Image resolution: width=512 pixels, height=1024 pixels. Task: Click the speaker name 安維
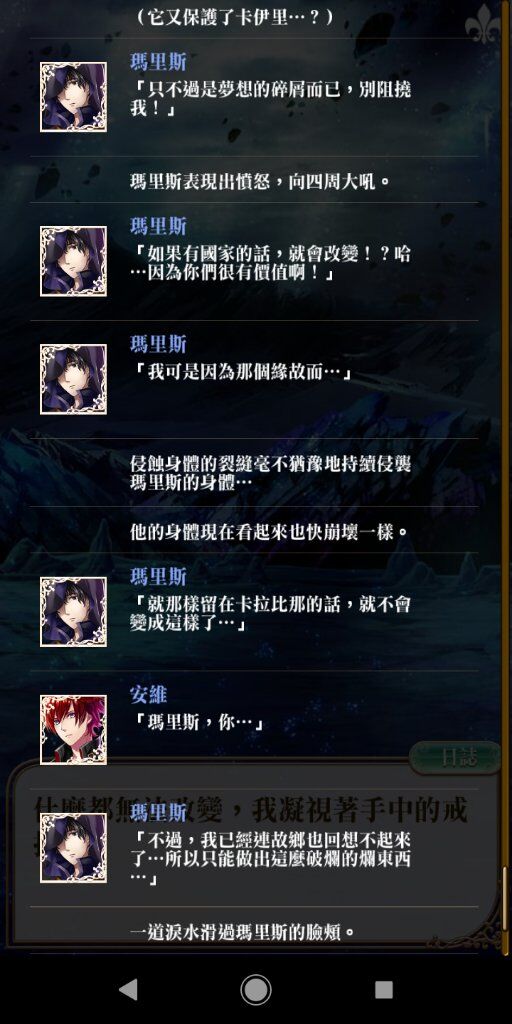148,695
